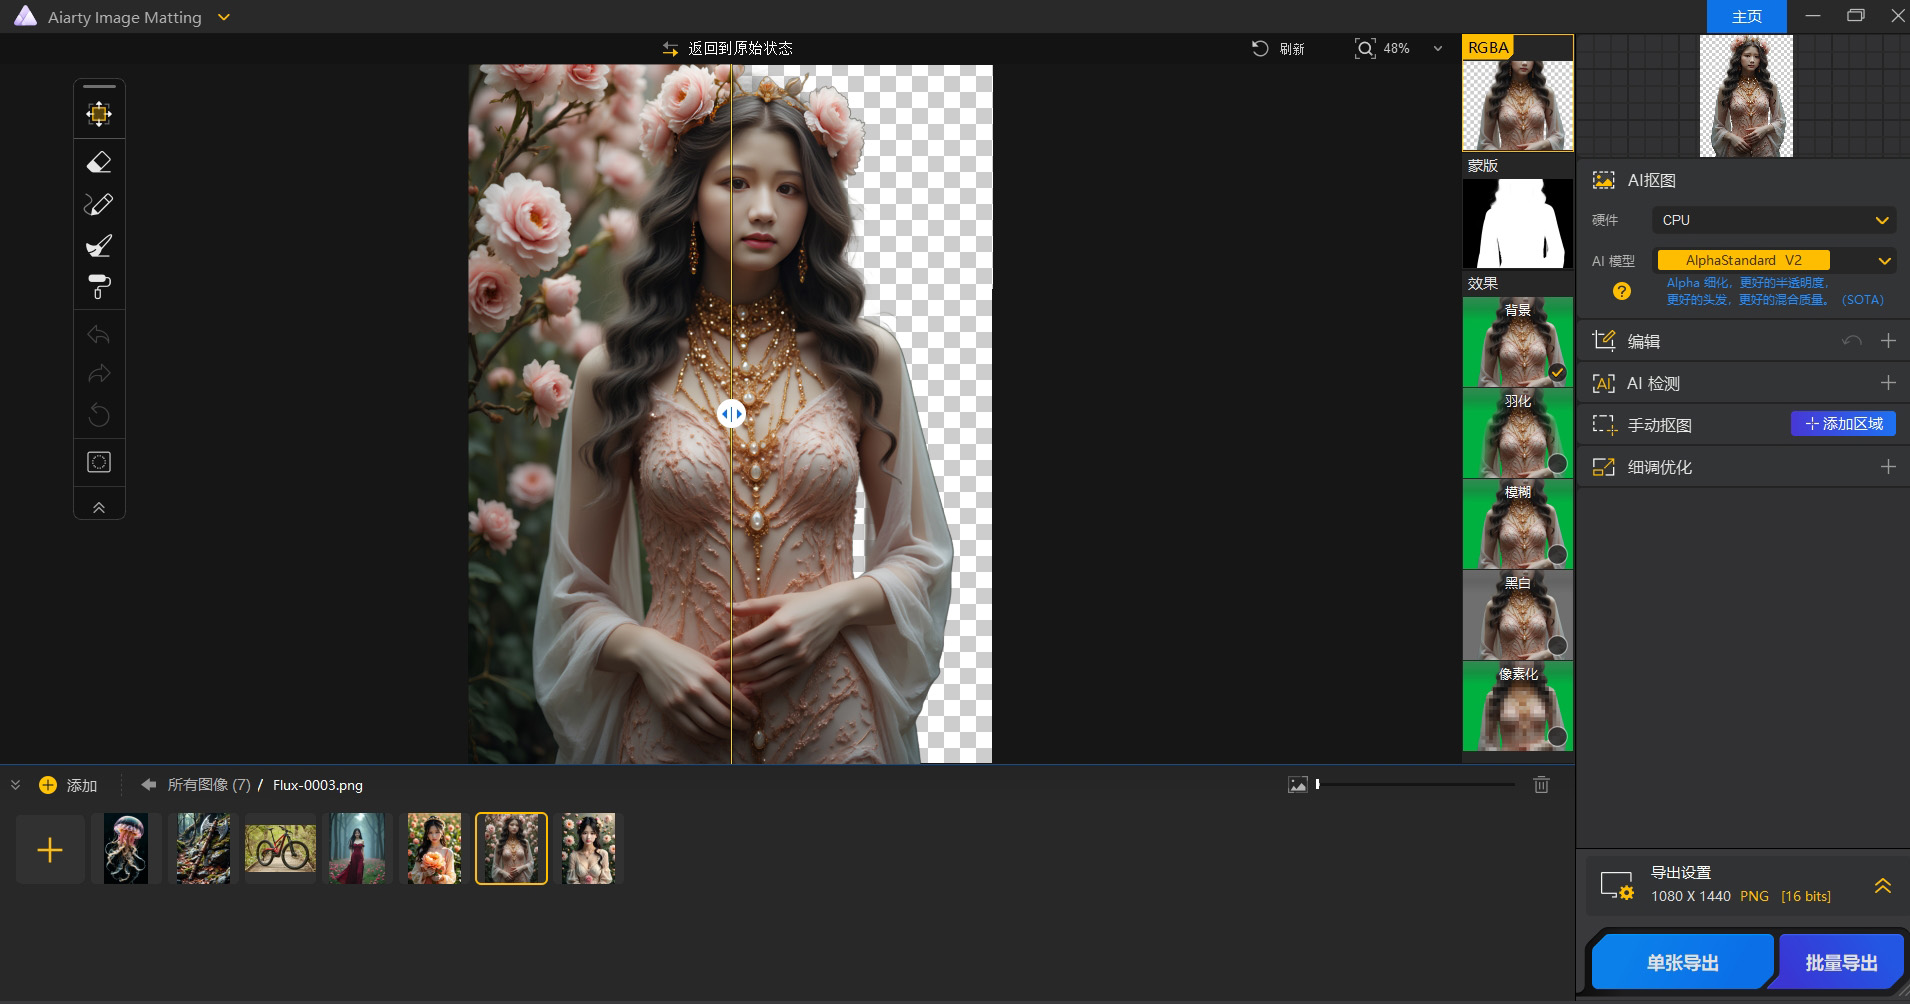Collapse the left toolbar with double chevron
This screenshot has width=1910, height=1004.
tap(99, 507)
